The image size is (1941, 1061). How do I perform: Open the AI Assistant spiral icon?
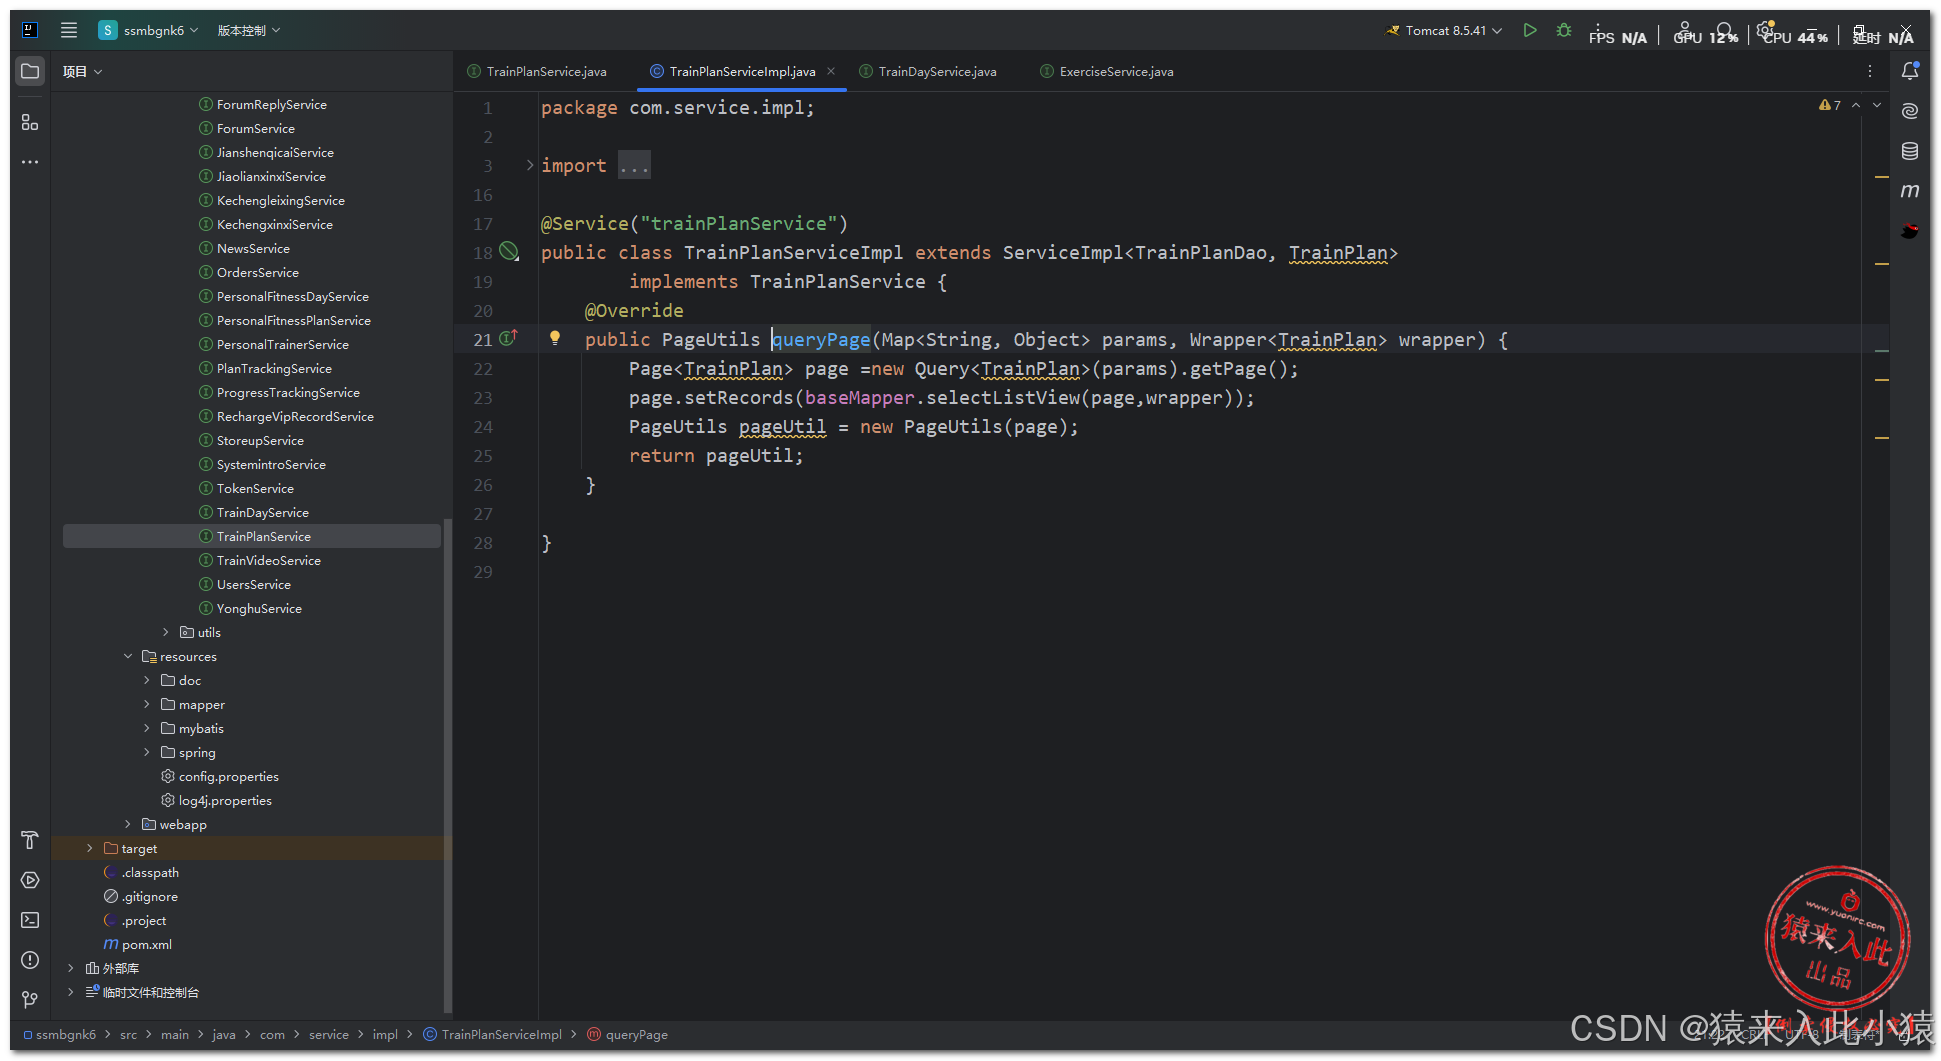(1910, 111)
